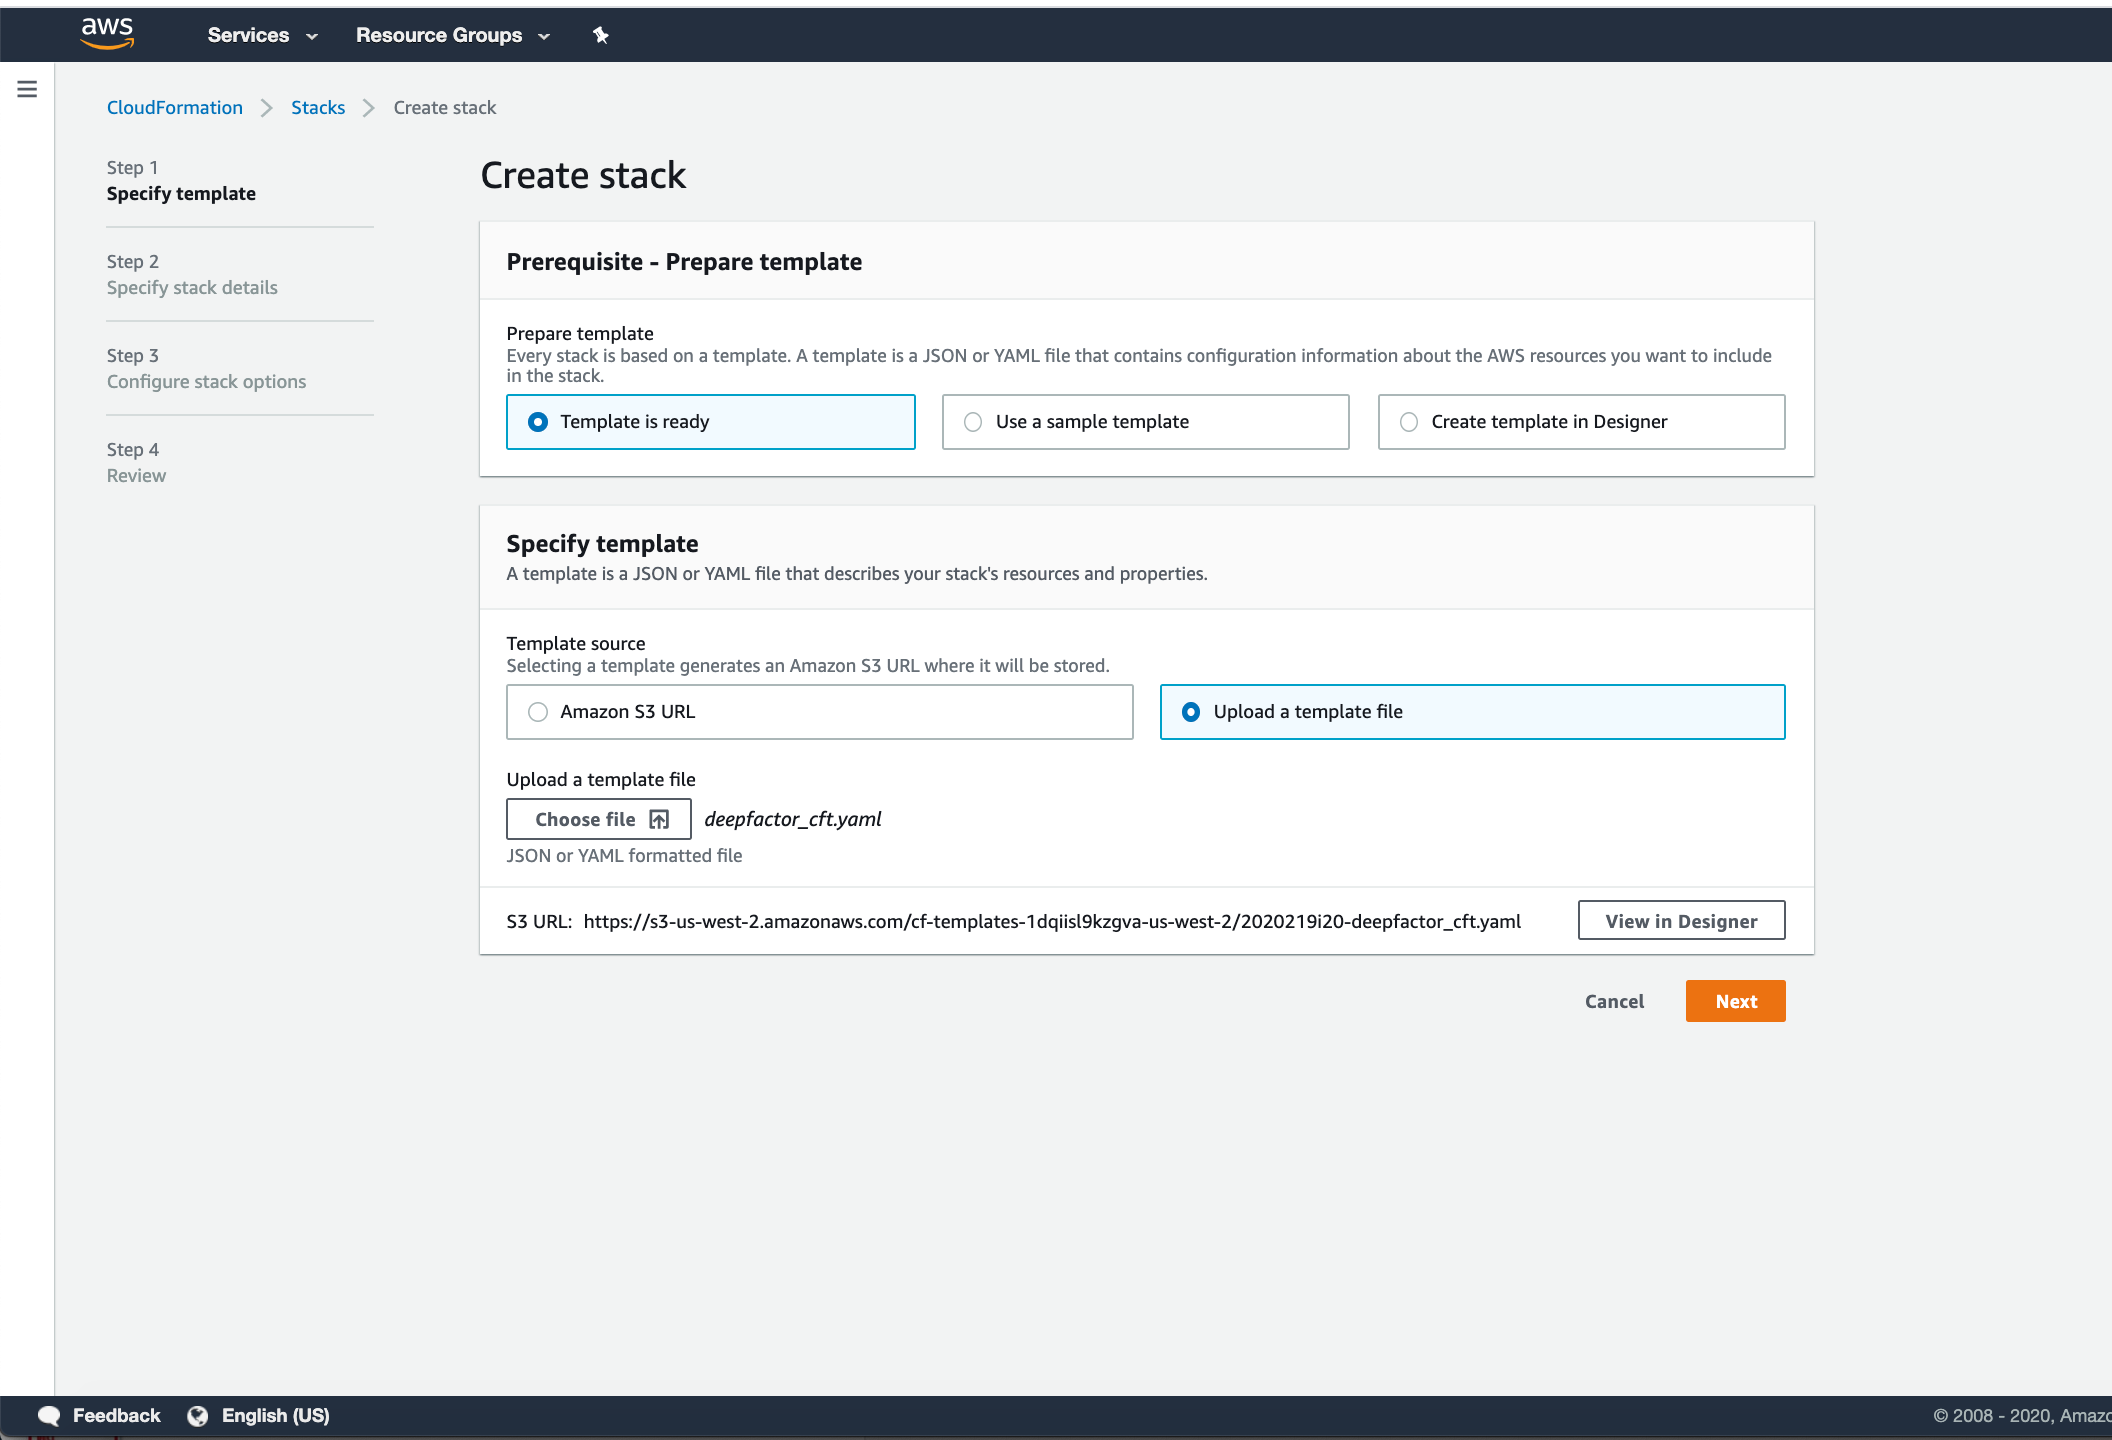This screenshot has width=2112, height=1440.
Task: Cancel the stack creation
Action: [x=1614, y=1001]
